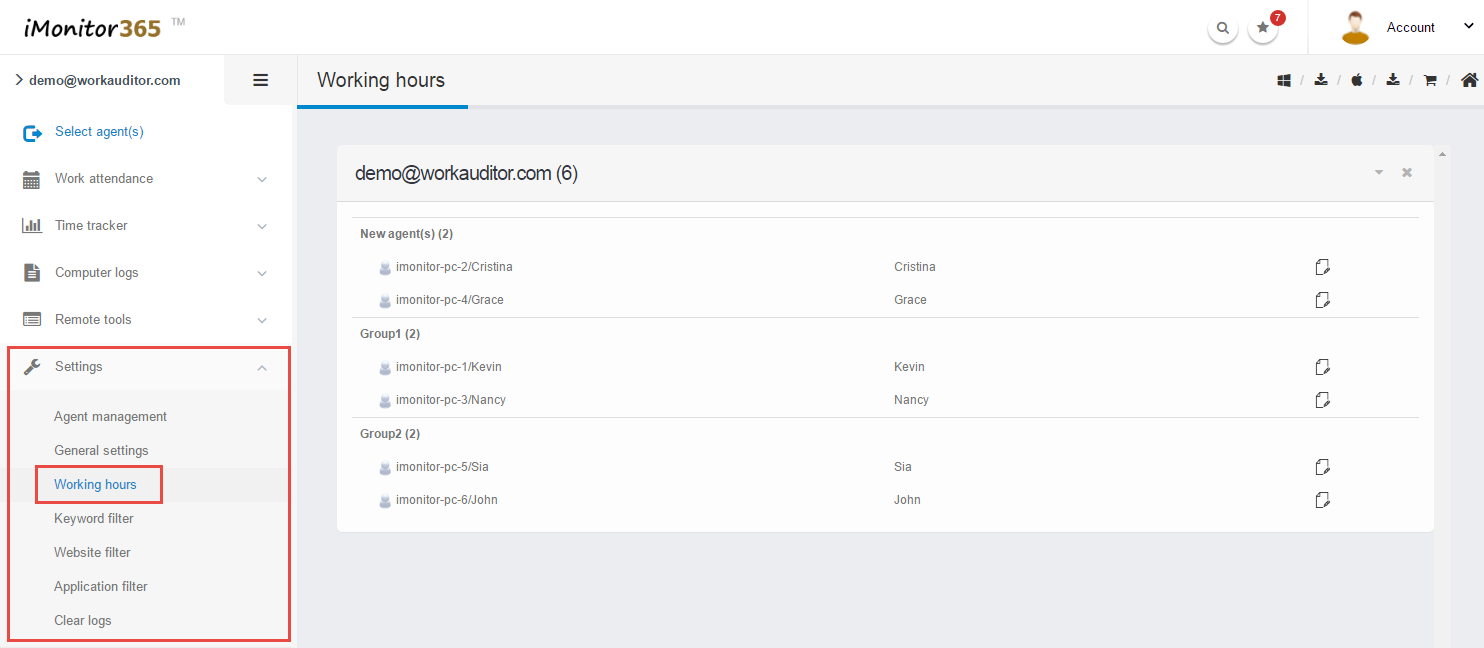Edit working hours for Sia

click(1322, 467)
